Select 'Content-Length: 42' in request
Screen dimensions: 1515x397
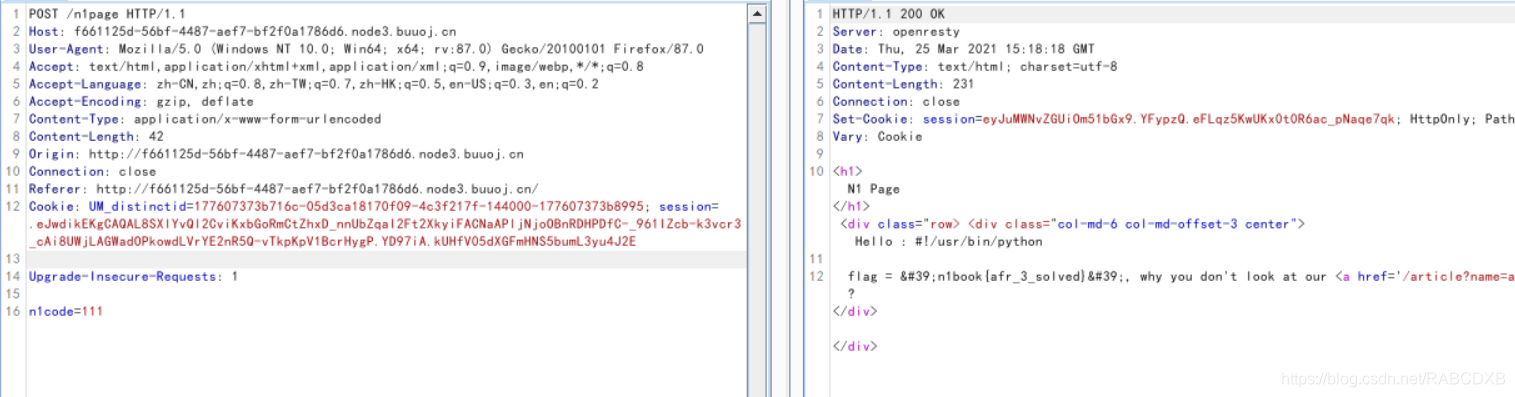(96, 136)
